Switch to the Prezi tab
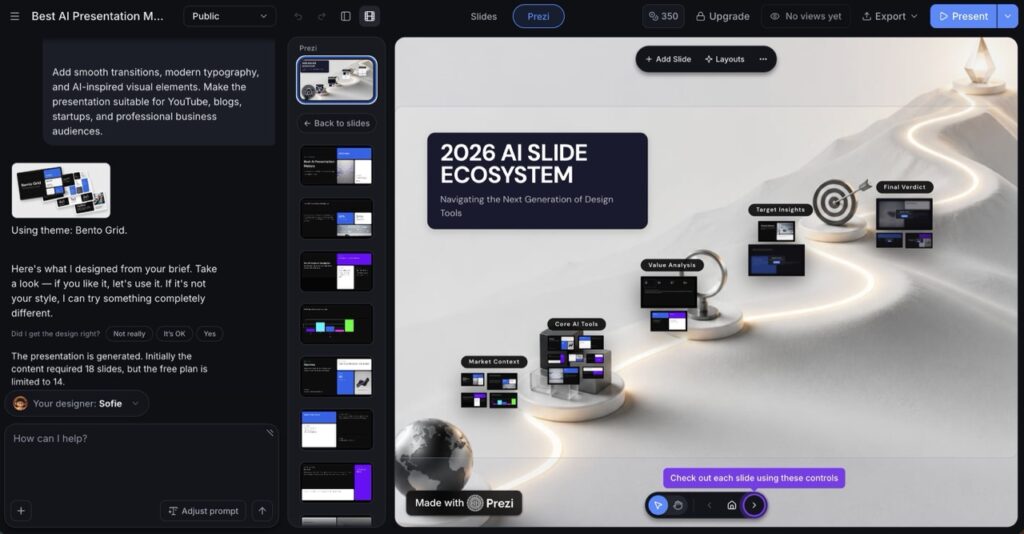The width and height of the screenshot is (1024, 534). click(538, 16)
